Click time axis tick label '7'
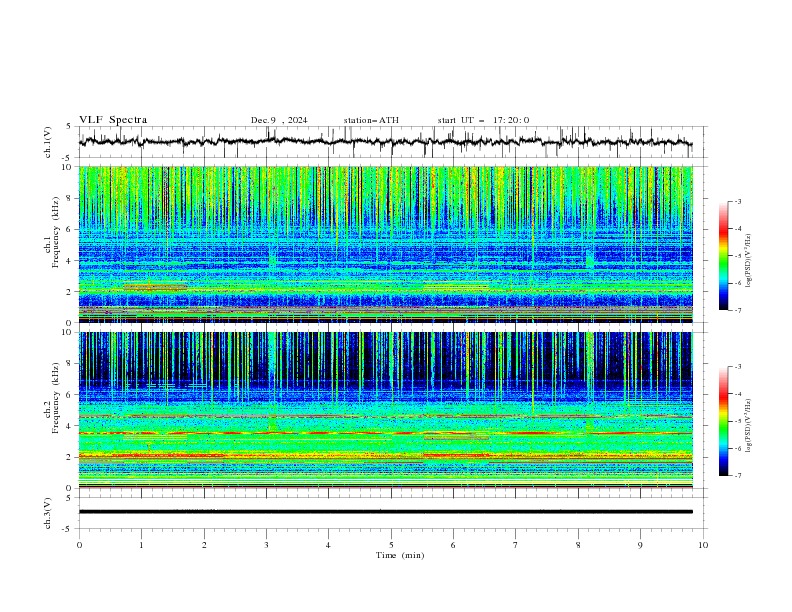This screenshot has height=612, width=792. pyautogui.click(x=516, y=545)
